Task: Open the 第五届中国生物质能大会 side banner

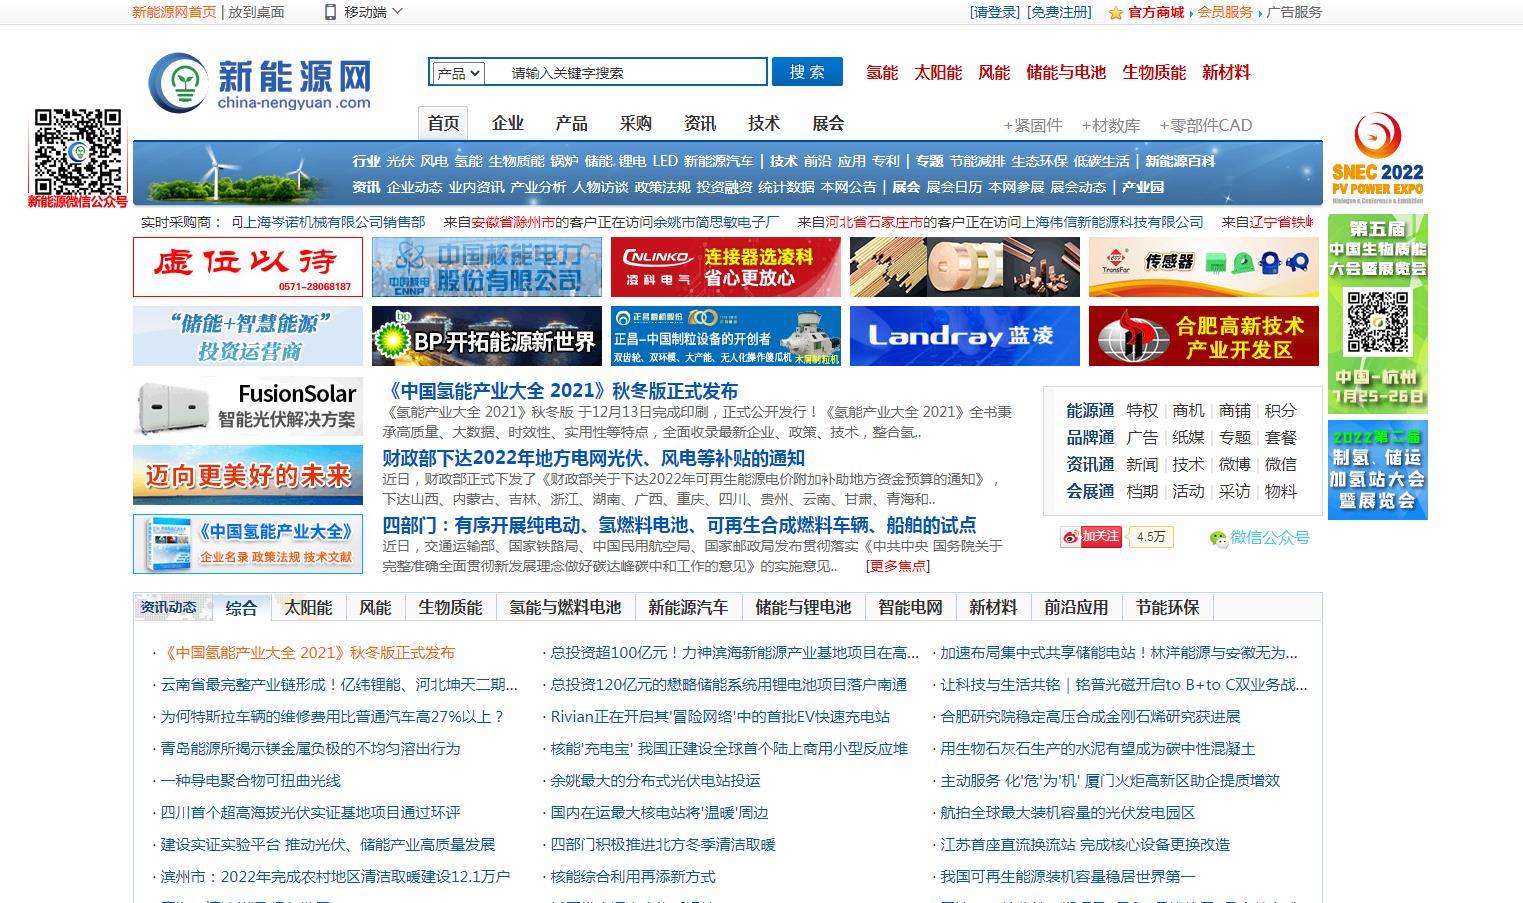Action: (x=1378, y=313)
